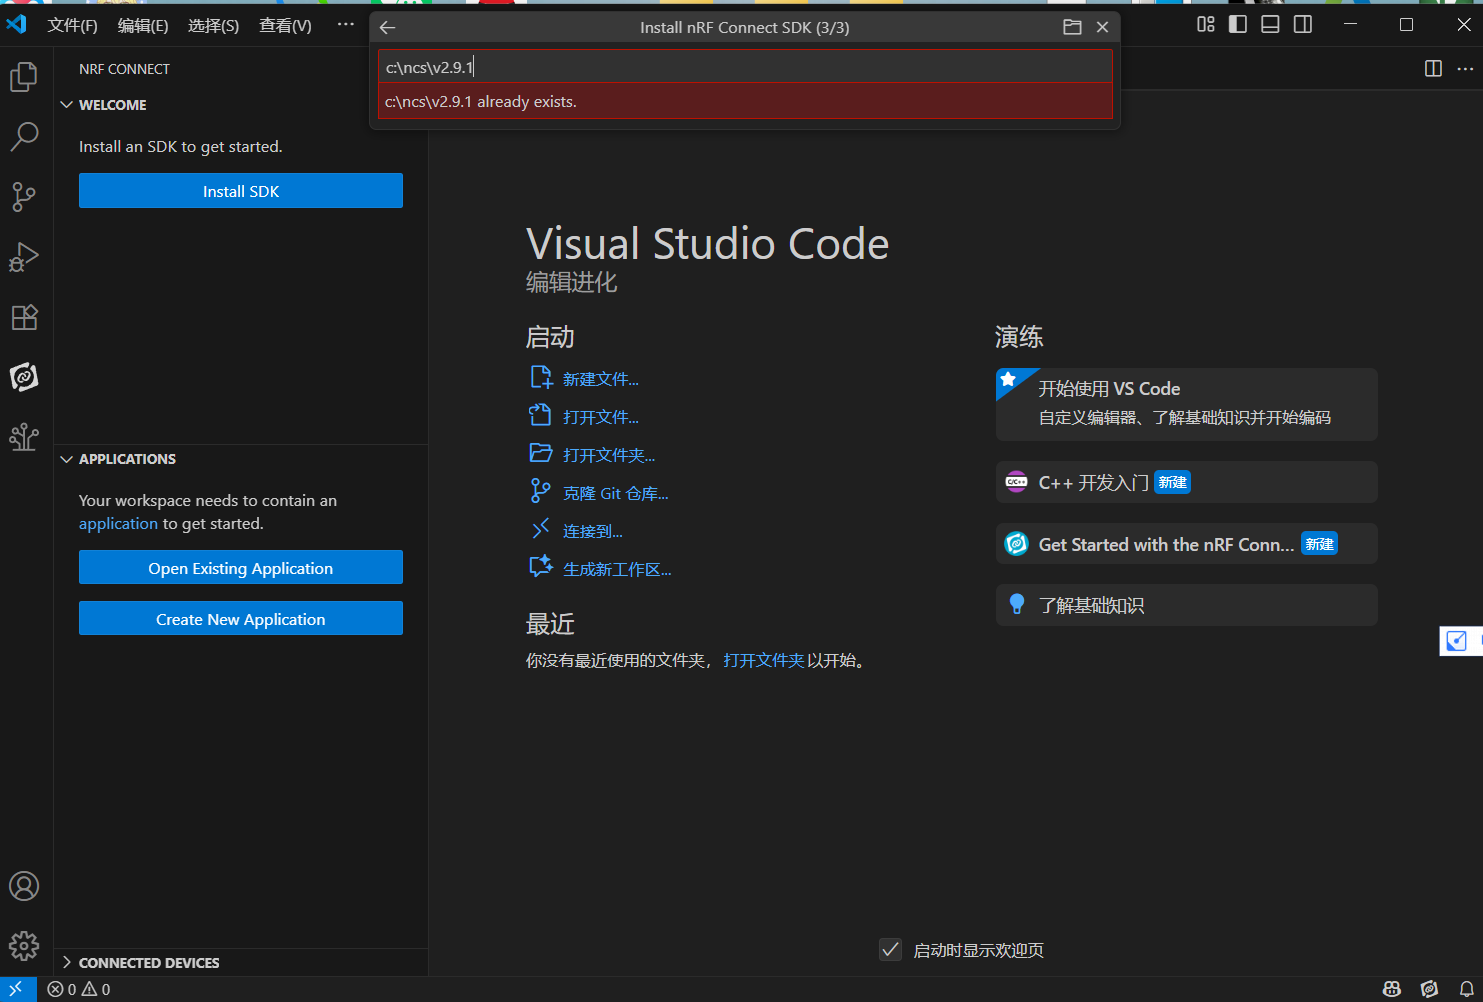Viewport: 1483px width, 1002px height.
Task: Click the SDK install path input field
Action: tap(745, 67)
